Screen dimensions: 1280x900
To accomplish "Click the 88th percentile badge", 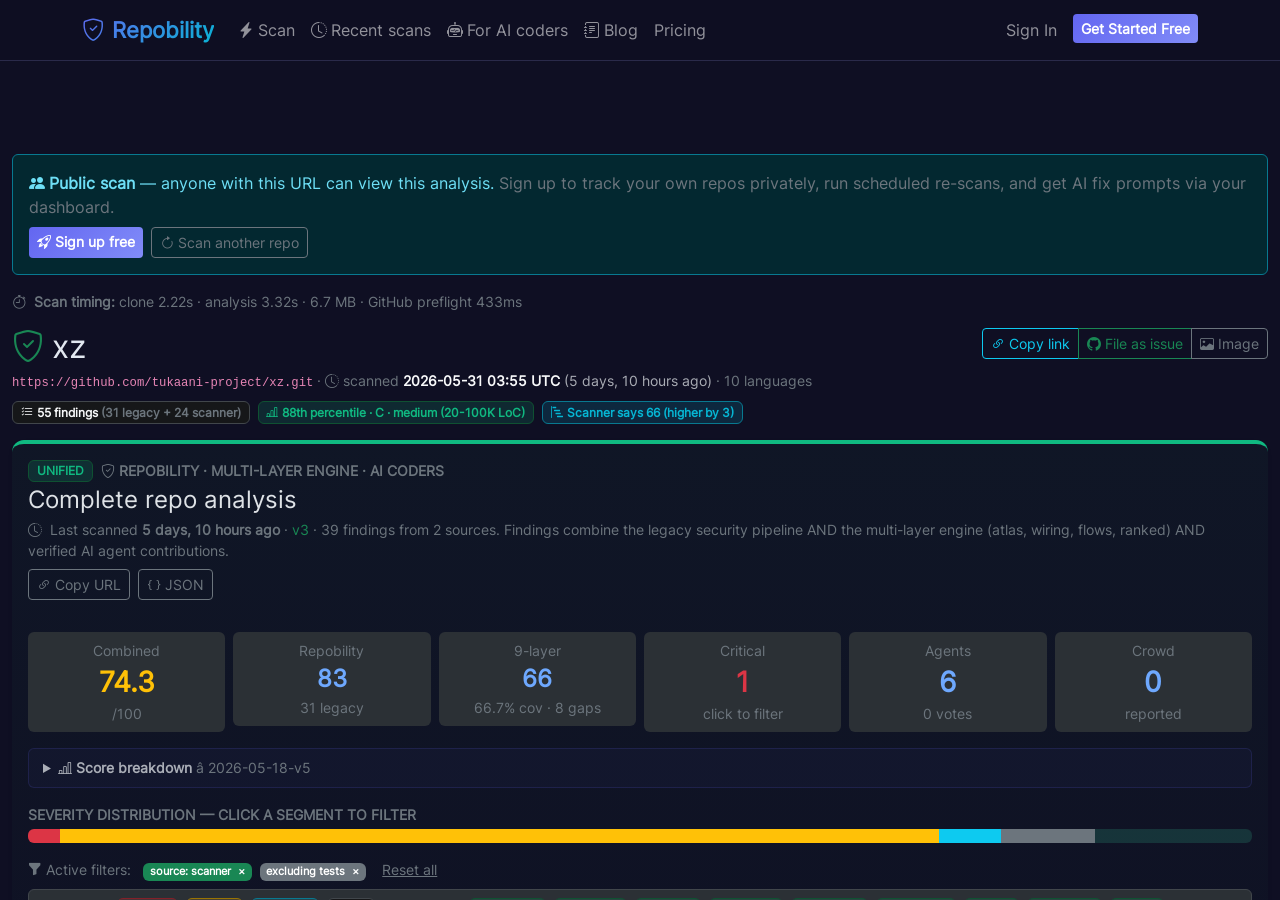I will click(x=396, y=412).
